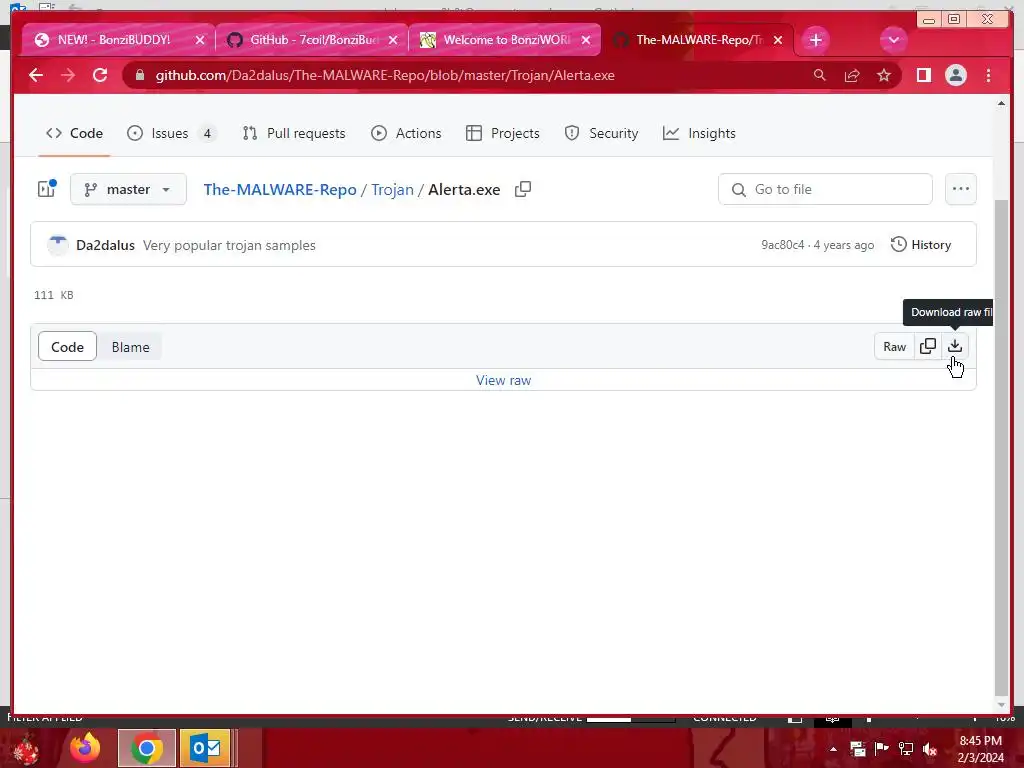Bookmark this page with the star
Screen dimensions: 1024x768
[x=884, y=75]
